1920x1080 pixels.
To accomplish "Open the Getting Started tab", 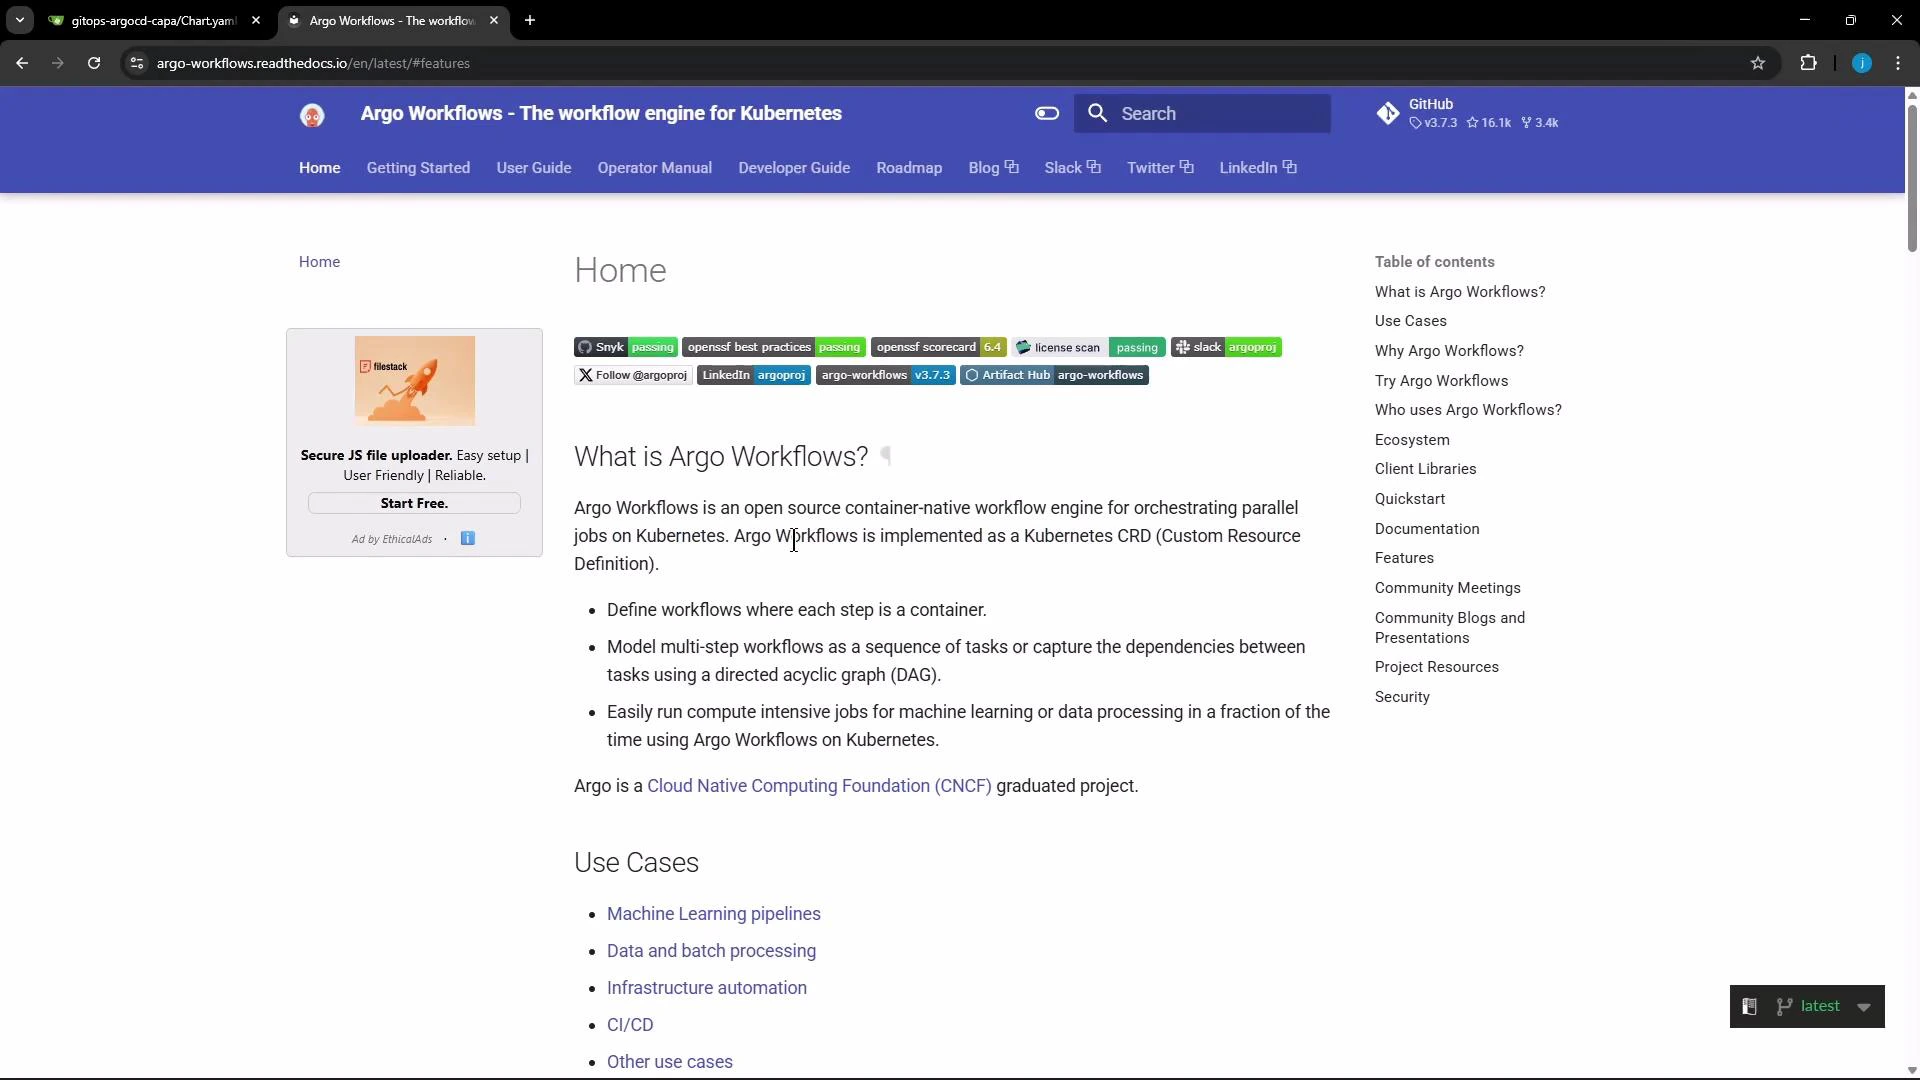I will coord(418,168).
